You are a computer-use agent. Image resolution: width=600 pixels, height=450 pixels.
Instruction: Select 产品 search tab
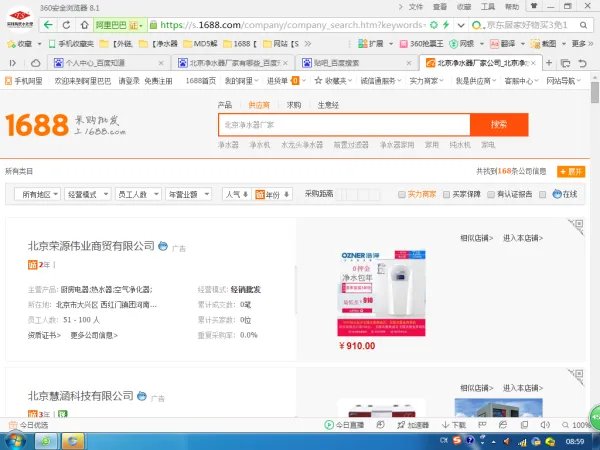[x=225, y=105]
